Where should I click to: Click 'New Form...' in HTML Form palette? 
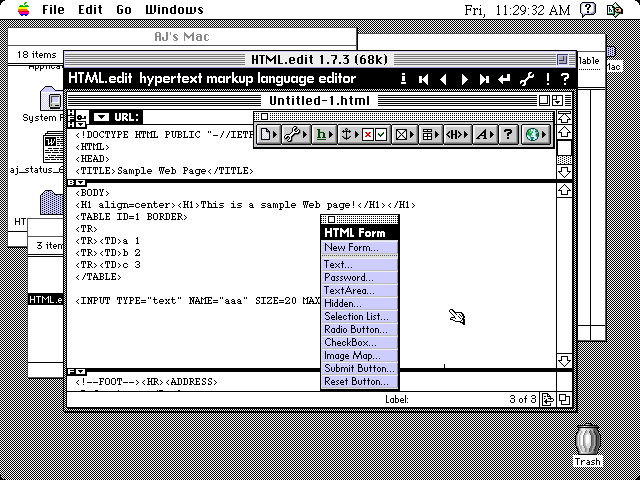350,247
